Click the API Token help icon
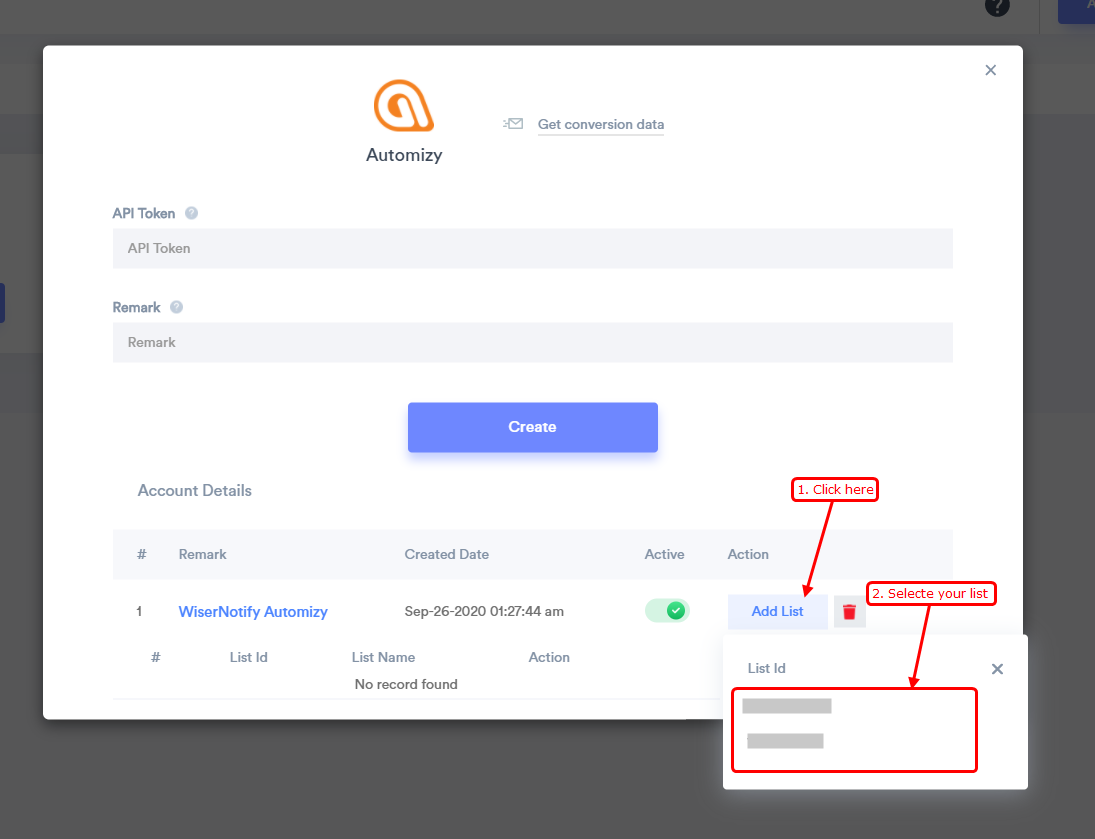The height and width of the screenshot is (839, 1095). point(191,213)
